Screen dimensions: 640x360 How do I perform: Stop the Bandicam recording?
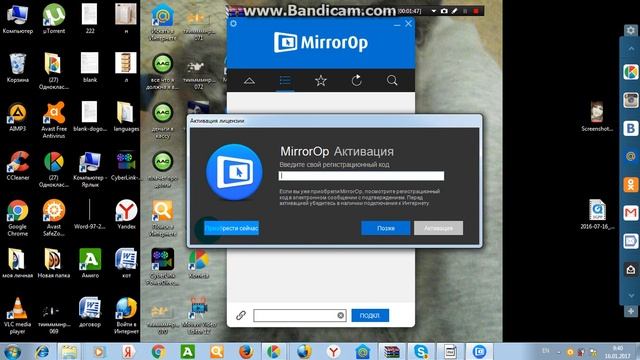[476, 11]
